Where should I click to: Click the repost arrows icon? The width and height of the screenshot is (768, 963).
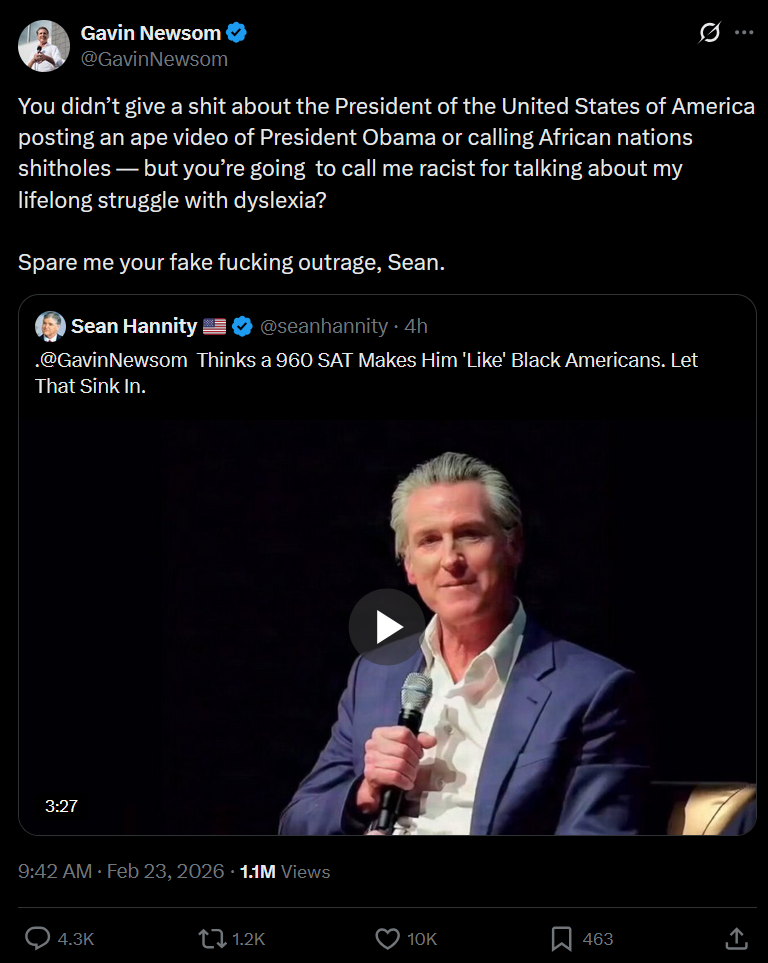click(212, 938)
